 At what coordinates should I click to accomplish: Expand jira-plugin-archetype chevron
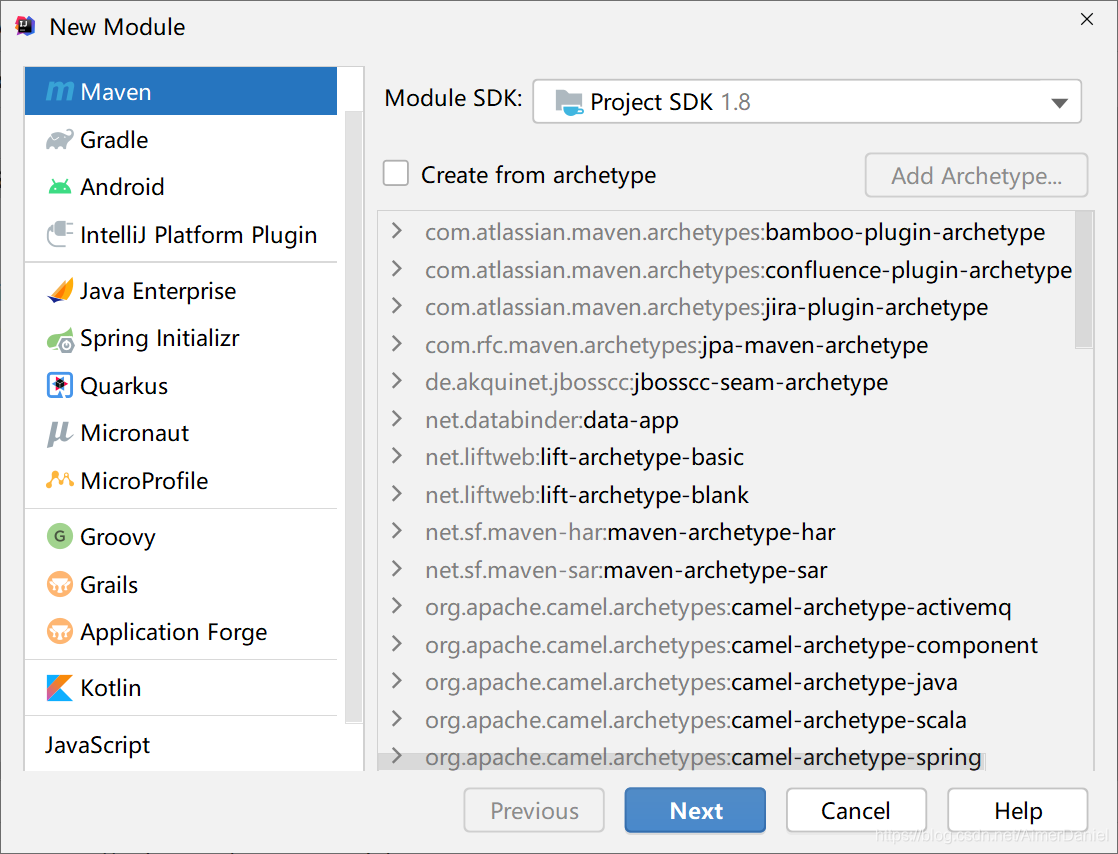397,306
